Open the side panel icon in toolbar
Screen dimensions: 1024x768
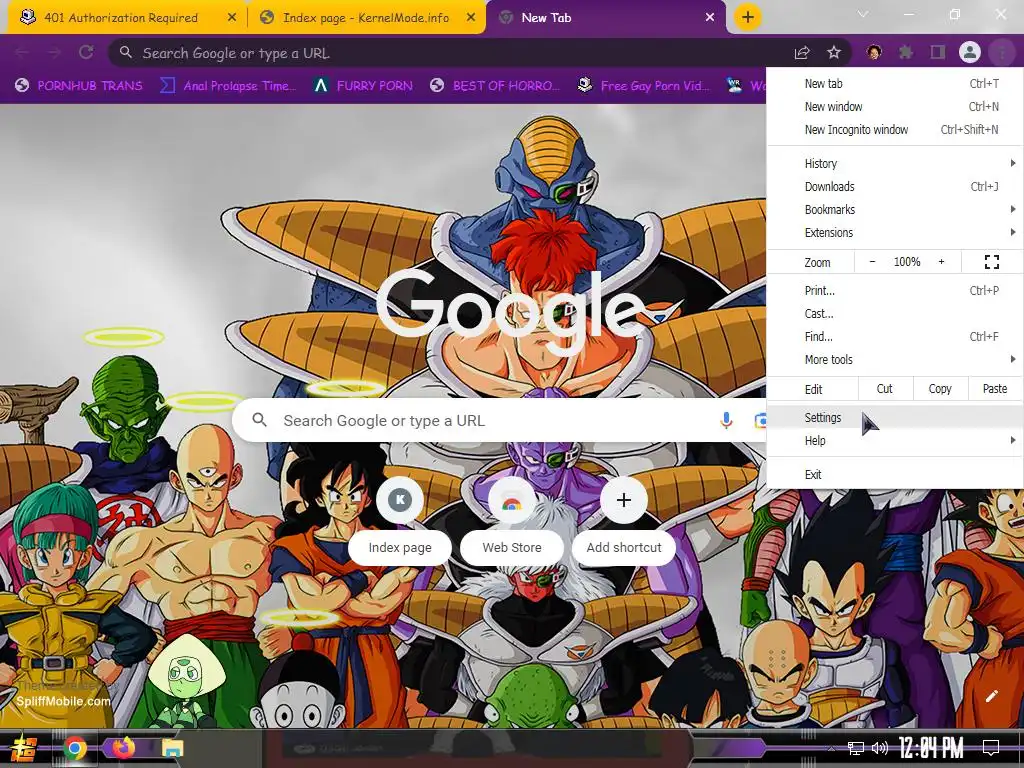(x=938, y=52)
